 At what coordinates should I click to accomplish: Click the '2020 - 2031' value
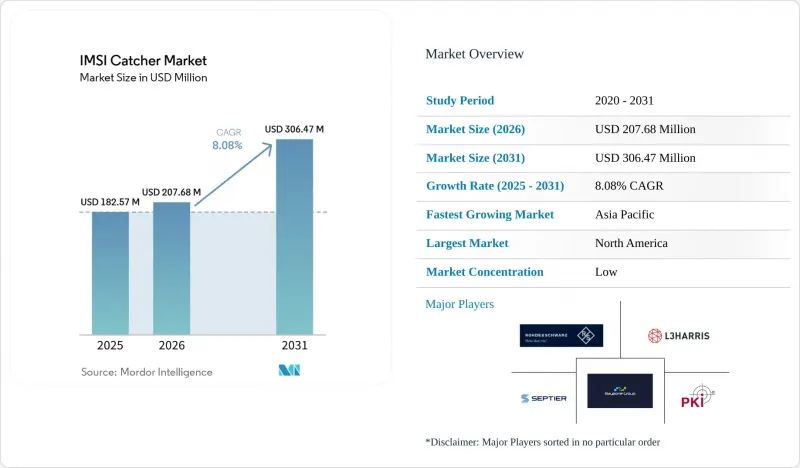tap(624, 101)
